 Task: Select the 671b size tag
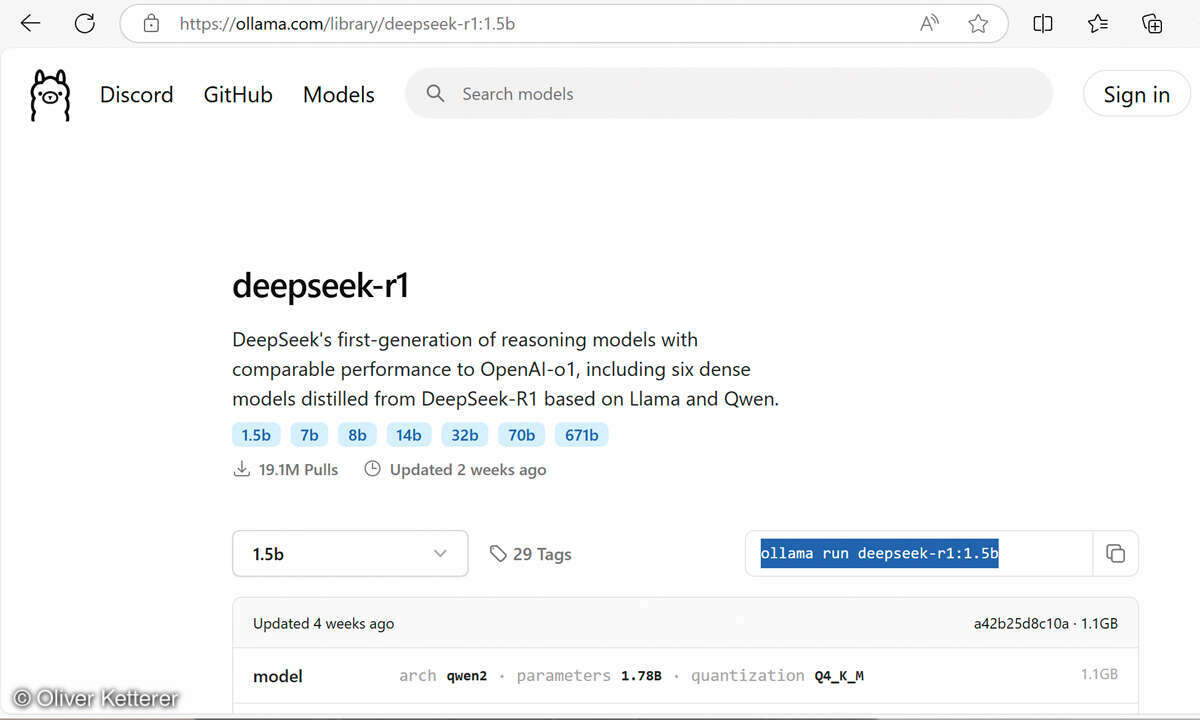coord(582,435)
